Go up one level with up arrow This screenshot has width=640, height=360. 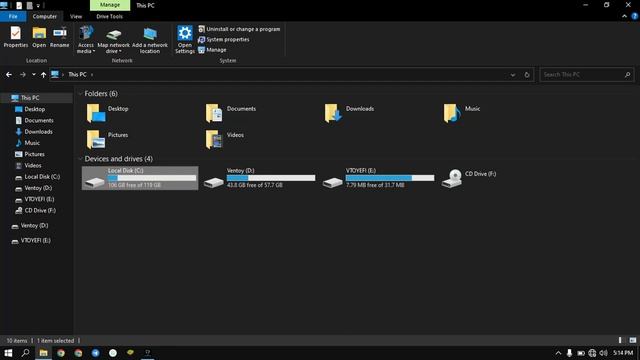[43, 75]
